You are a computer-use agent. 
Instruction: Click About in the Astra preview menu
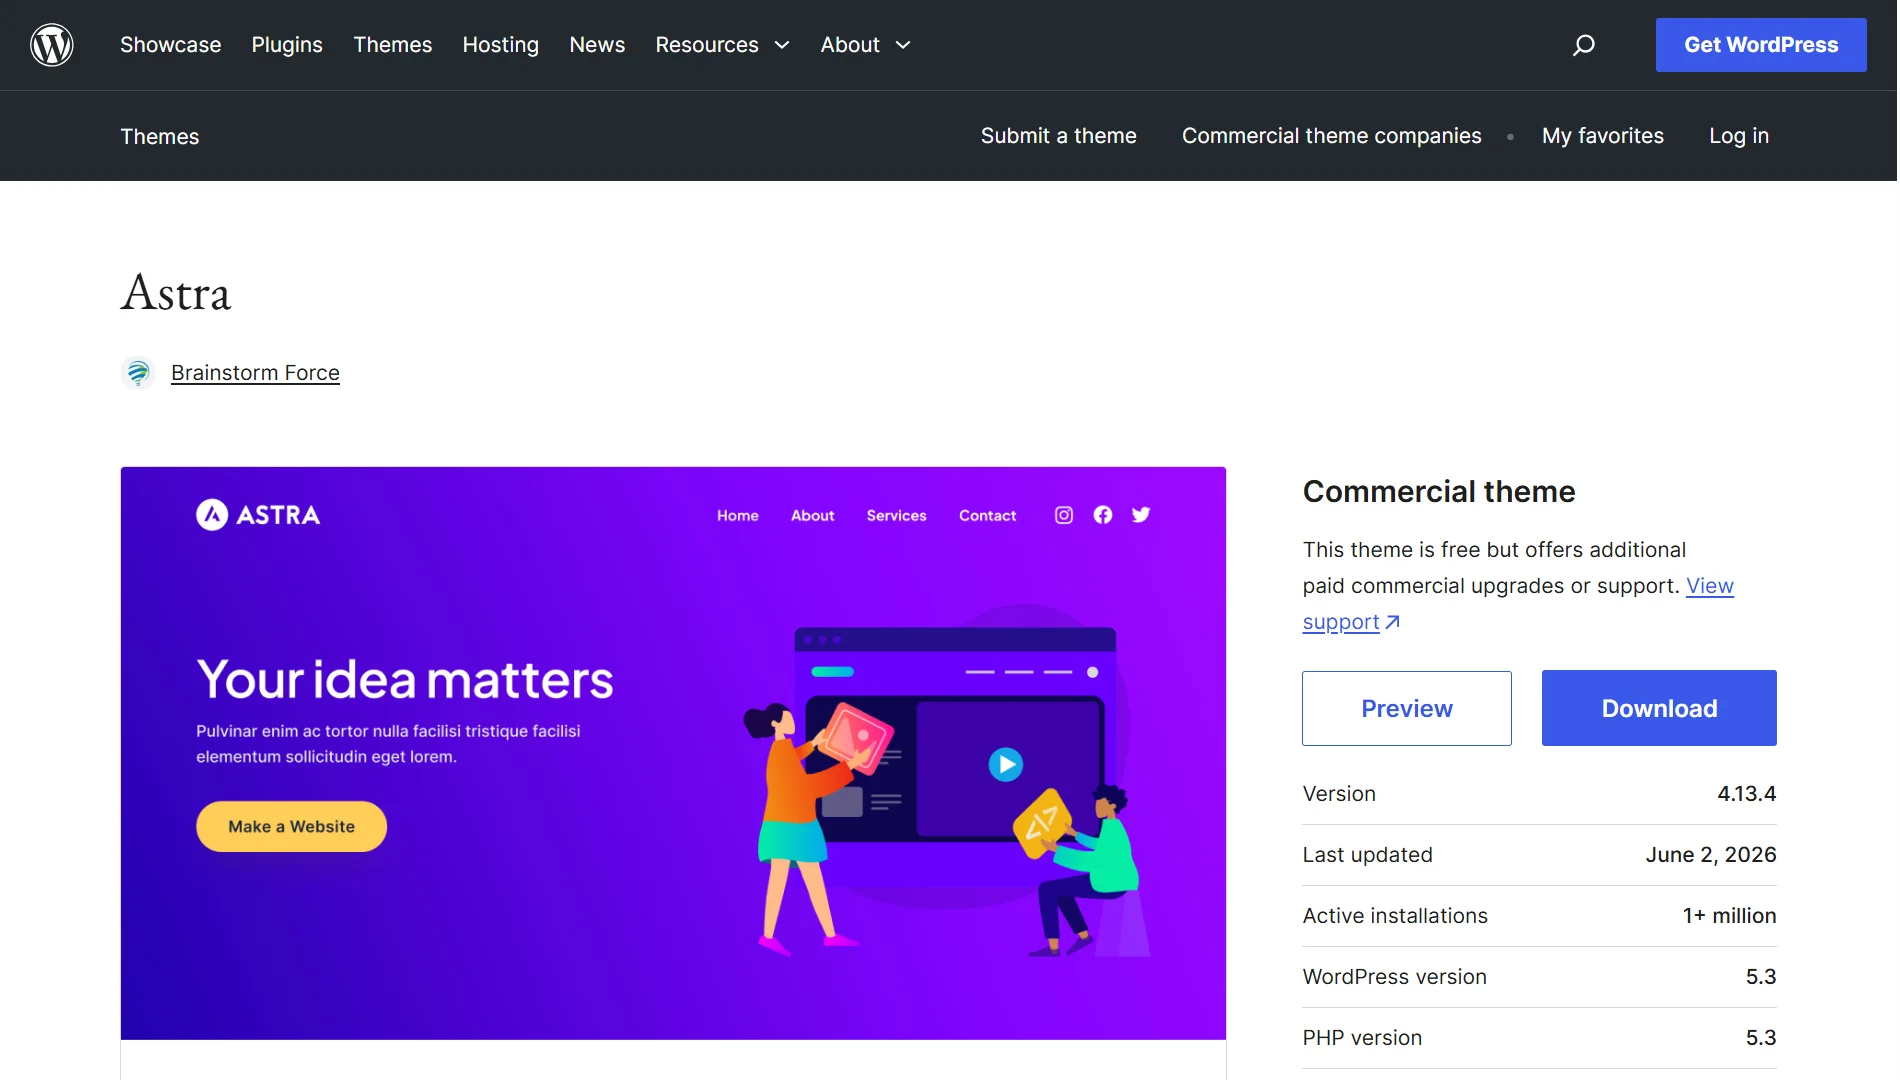[x=813, y=516]
